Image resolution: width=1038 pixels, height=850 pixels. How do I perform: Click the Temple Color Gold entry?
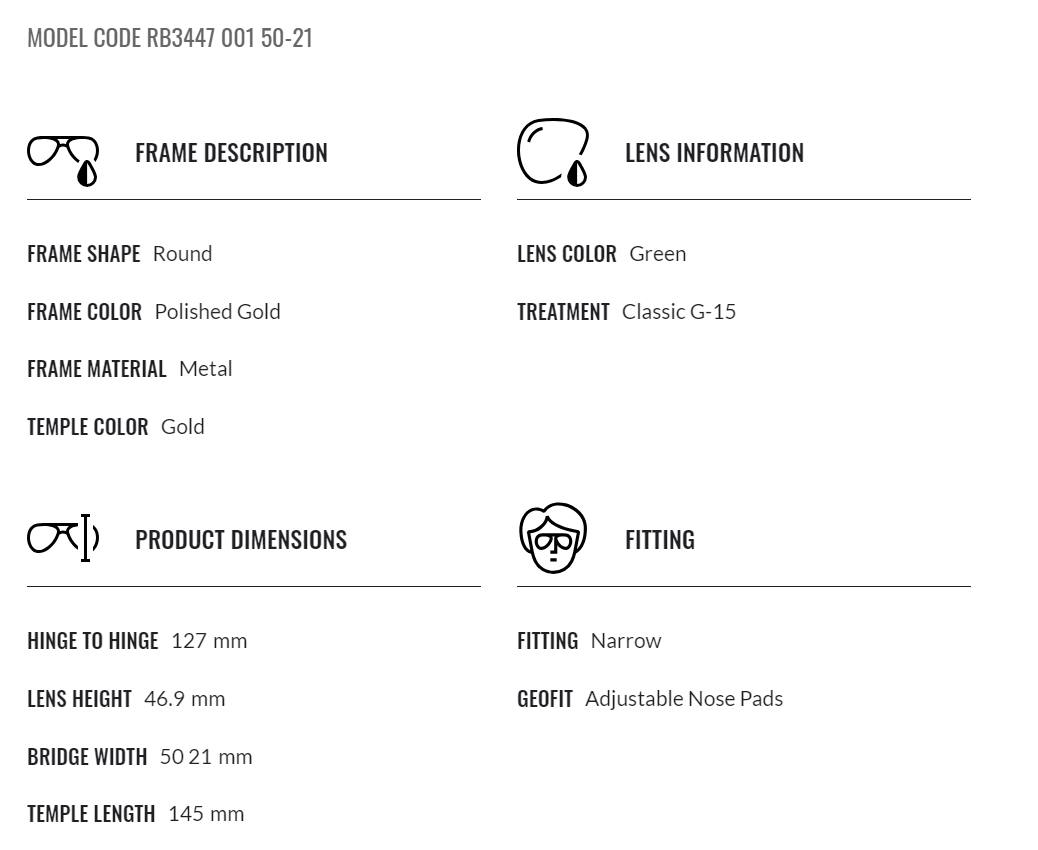(x=116, y=427)
